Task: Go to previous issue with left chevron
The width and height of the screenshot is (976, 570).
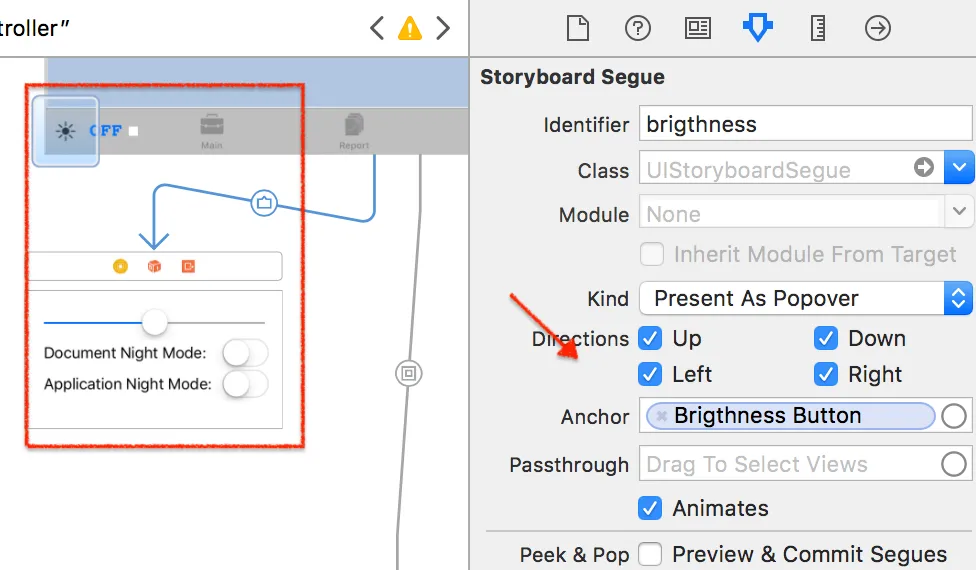Action: click(x=377, y=28)
